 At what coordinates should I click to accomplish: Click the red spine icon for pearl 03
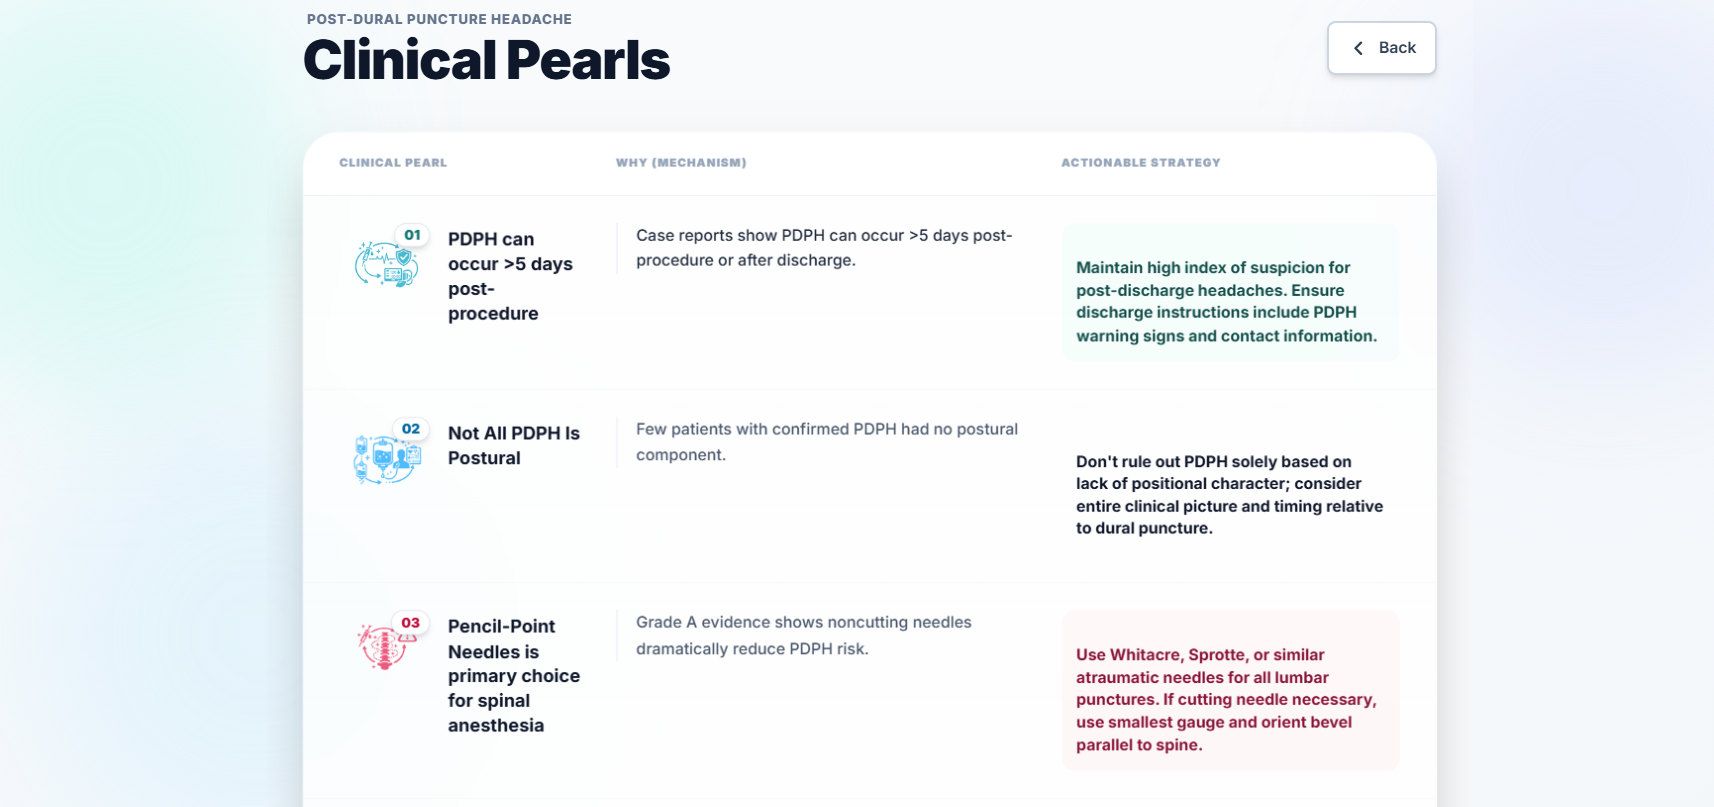[x=384, y=646]
